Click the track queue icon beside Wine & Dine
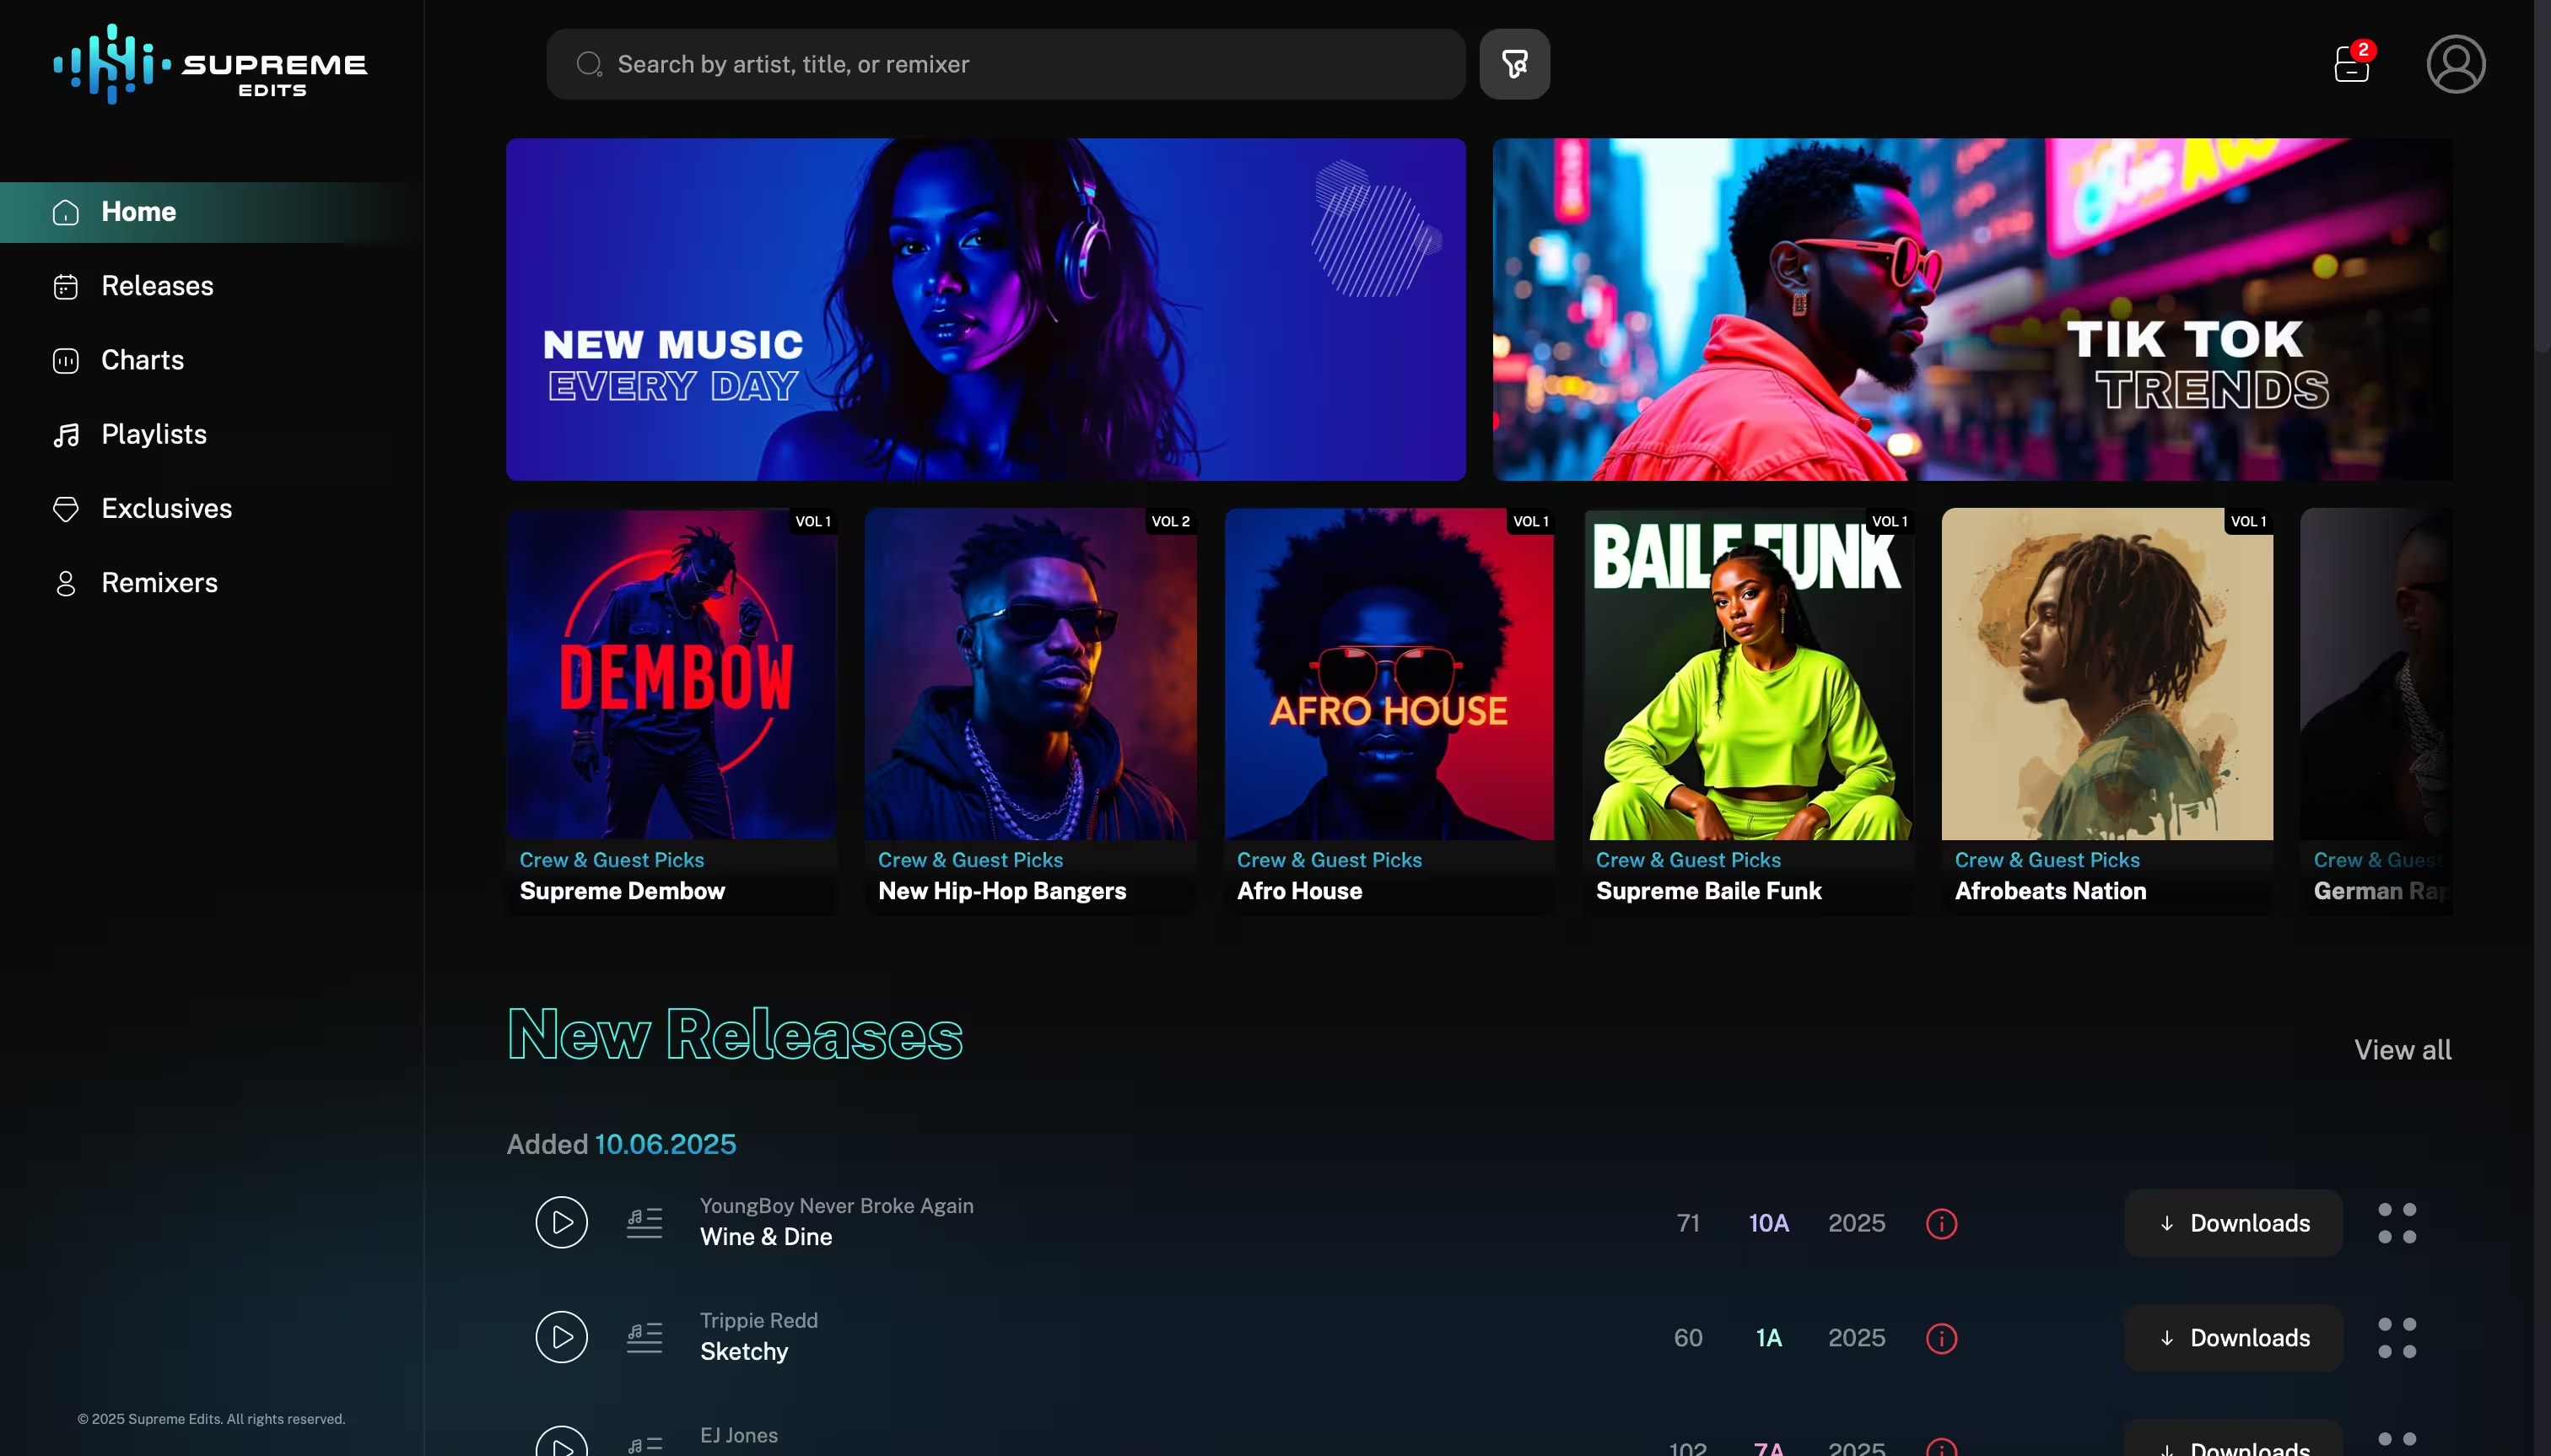Image resolution: width=2551 pixels, height=1456 pixels. pos(643,1221)
